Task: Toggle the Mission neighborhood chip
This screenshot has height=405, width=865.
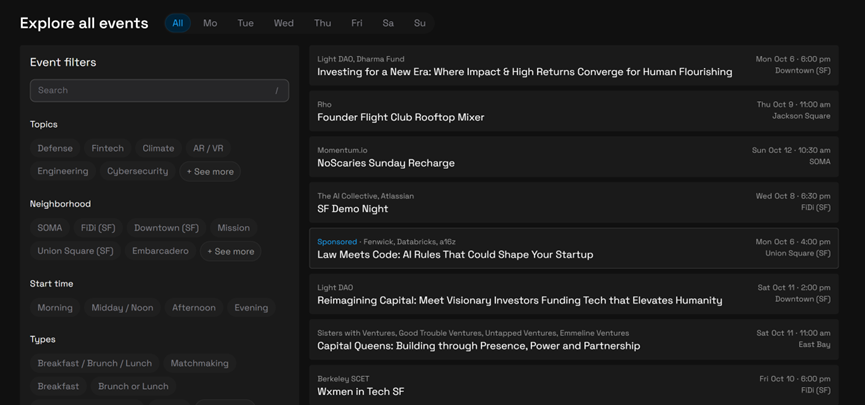Action: (233, 228)
